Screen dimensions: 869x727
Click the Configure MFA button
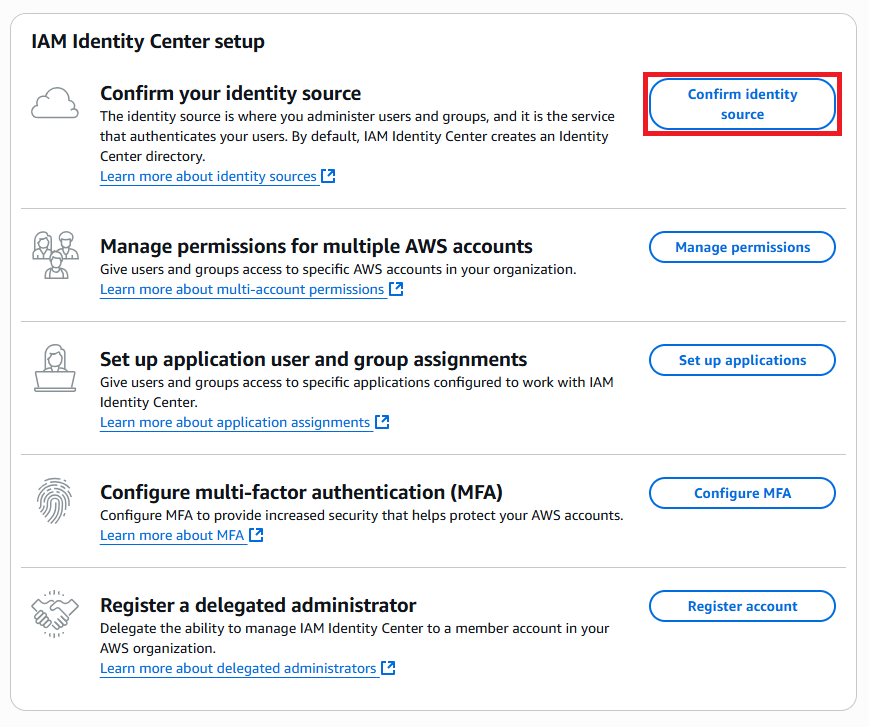click(742, 493)
